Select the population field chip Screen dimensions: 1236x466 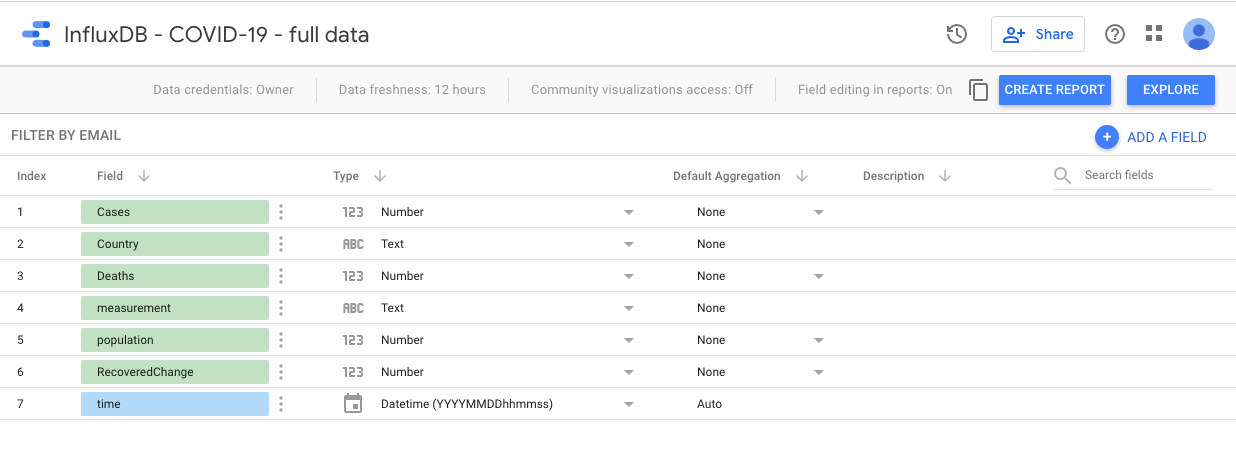(175, 340)
